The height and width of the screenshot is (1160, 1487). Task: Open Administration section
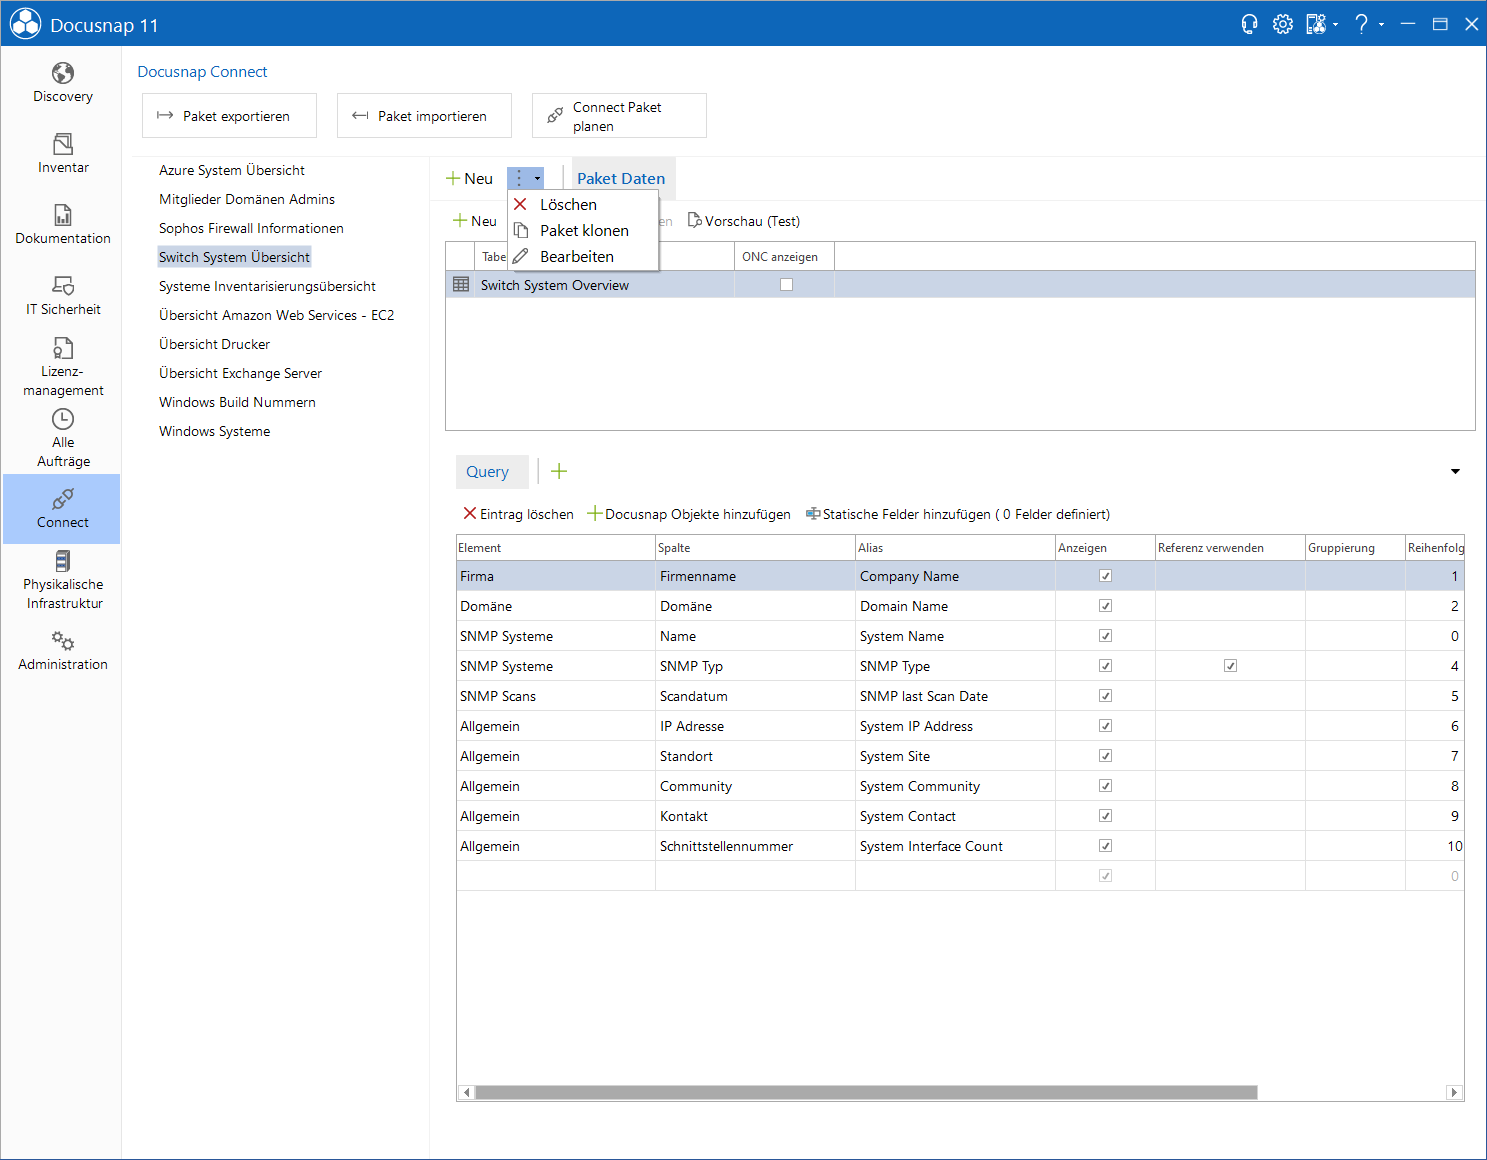[x=62, y=651]
